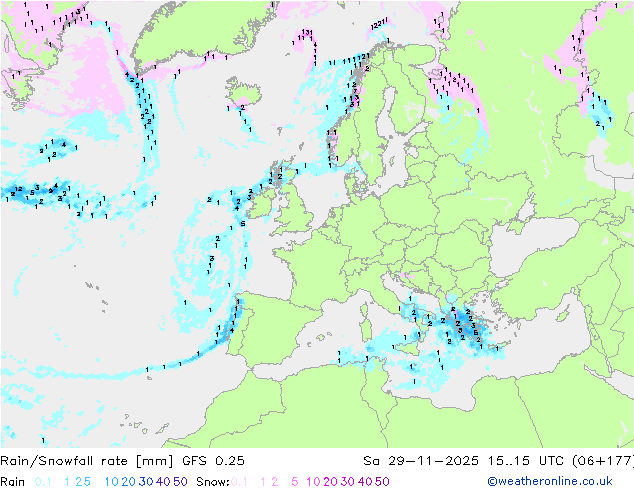Screen dimensions: 634x490
Task: Select the Snow 20 legend color value
Action: pyautogui.click(x=330, y=482)
